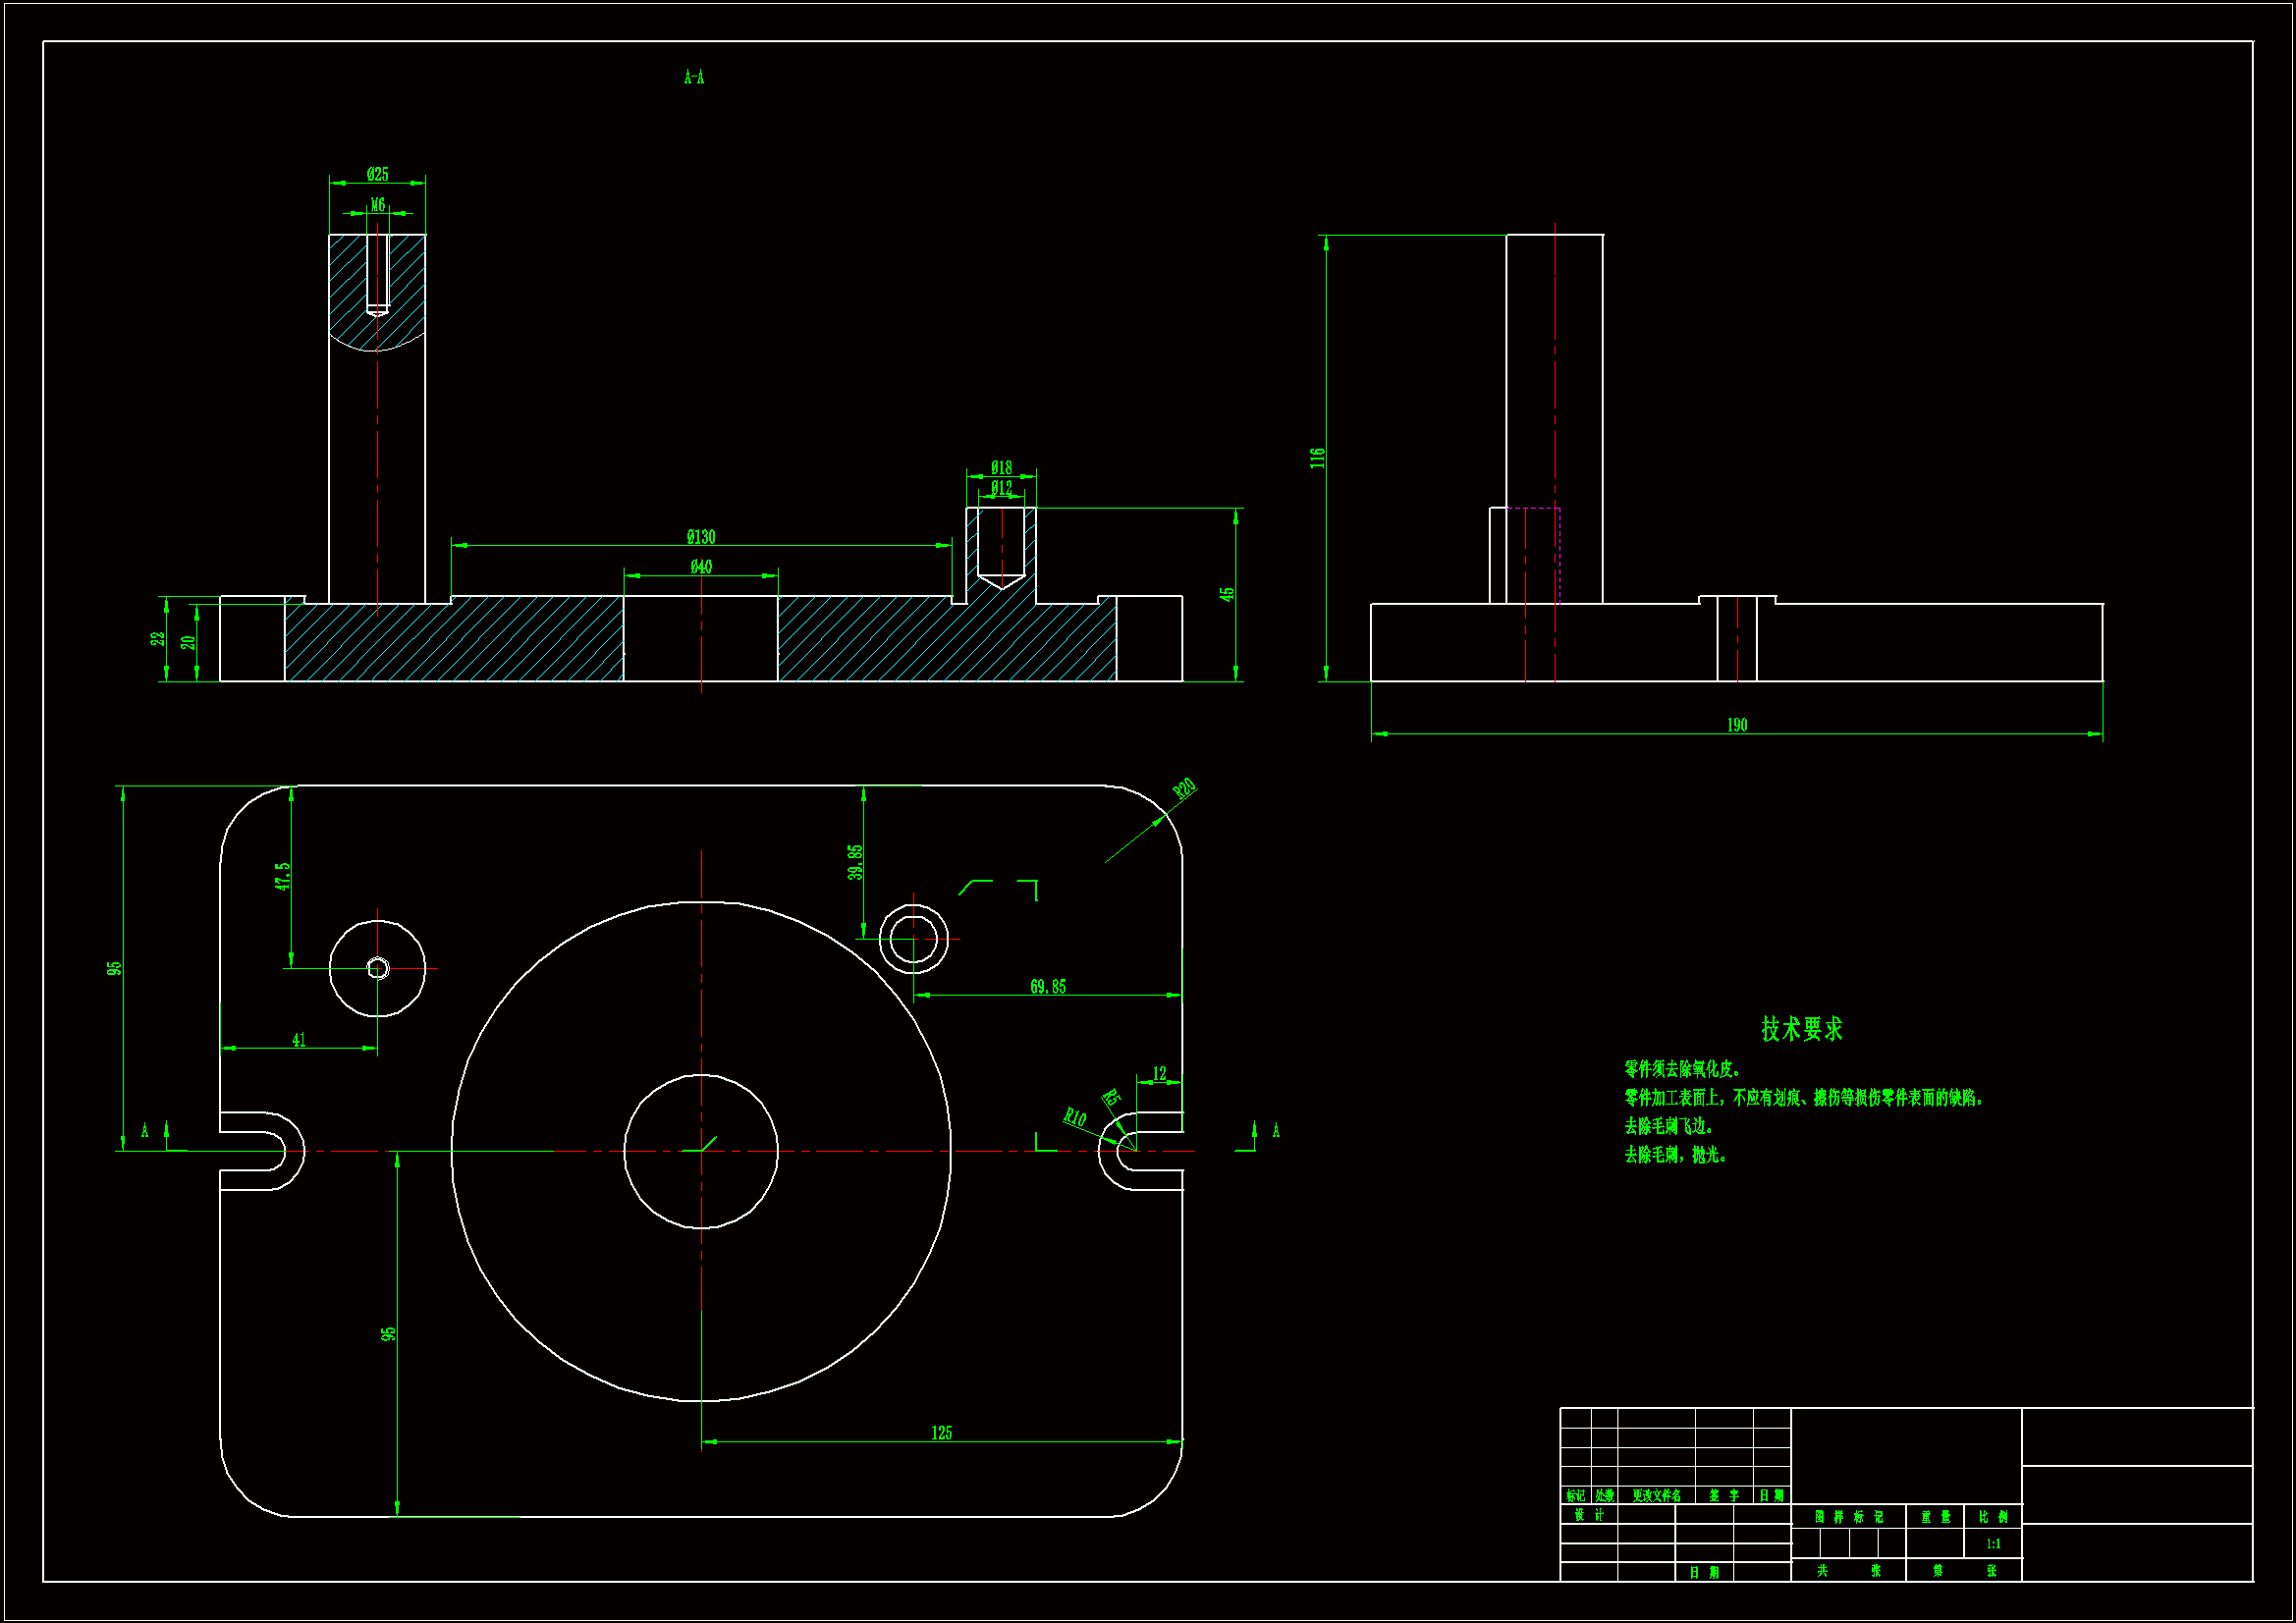Select the 45 height dimension text

(x=1227, y=594)
